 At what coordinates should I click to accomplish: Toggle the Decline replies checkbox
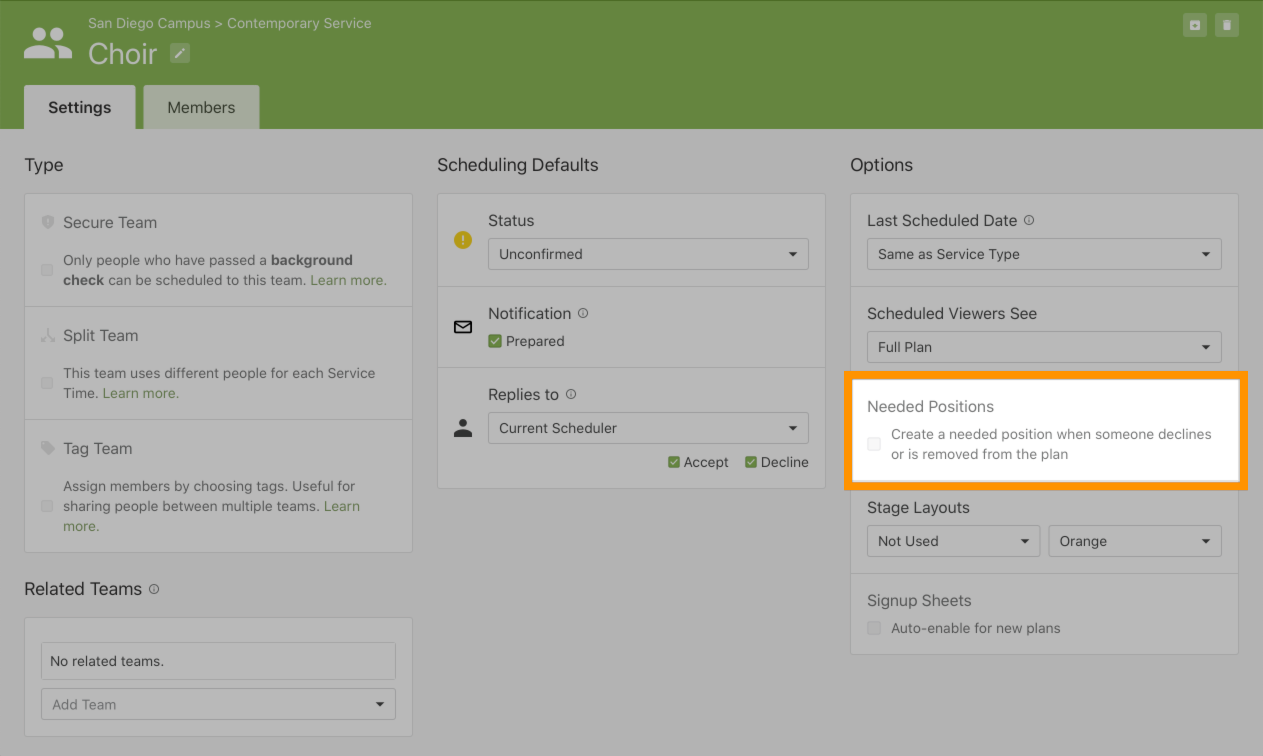point(751,462)
